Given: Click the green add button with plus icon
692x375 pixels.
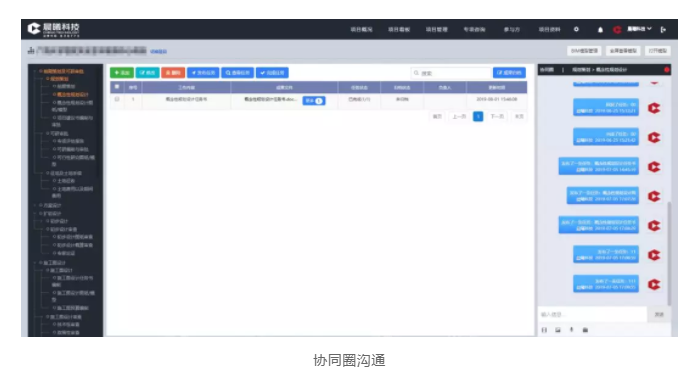Looking at the screenshot, I should pos(122,73).
